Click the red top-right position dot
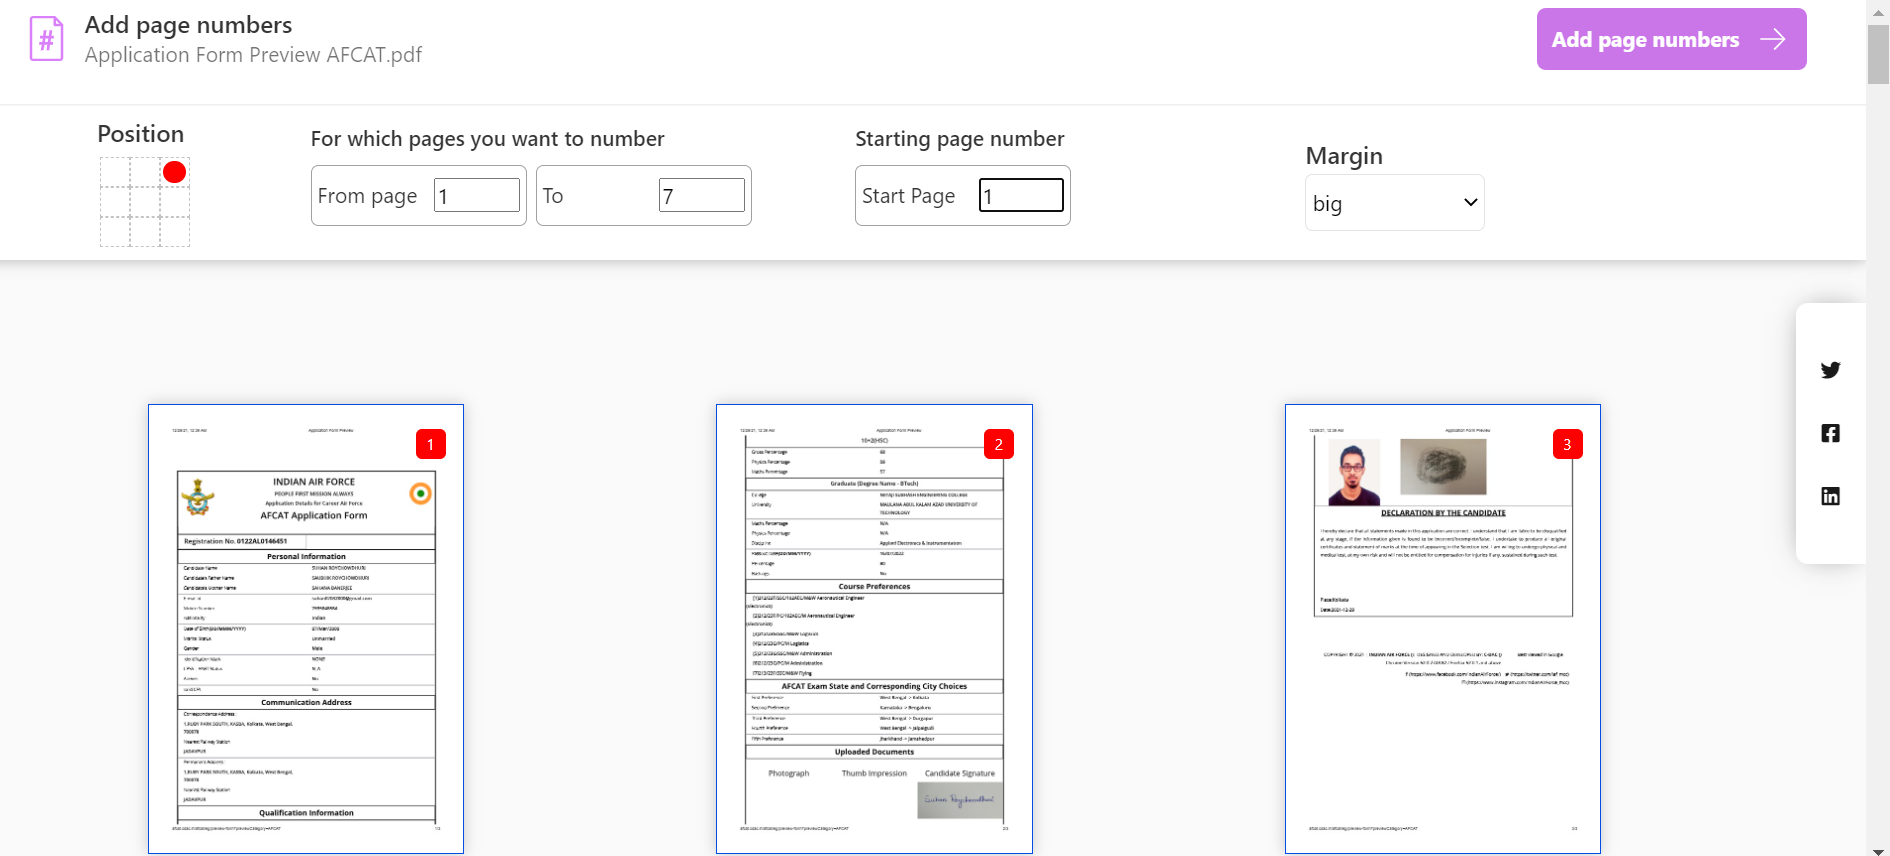The image size is (1890, 856). pos(174,172)
